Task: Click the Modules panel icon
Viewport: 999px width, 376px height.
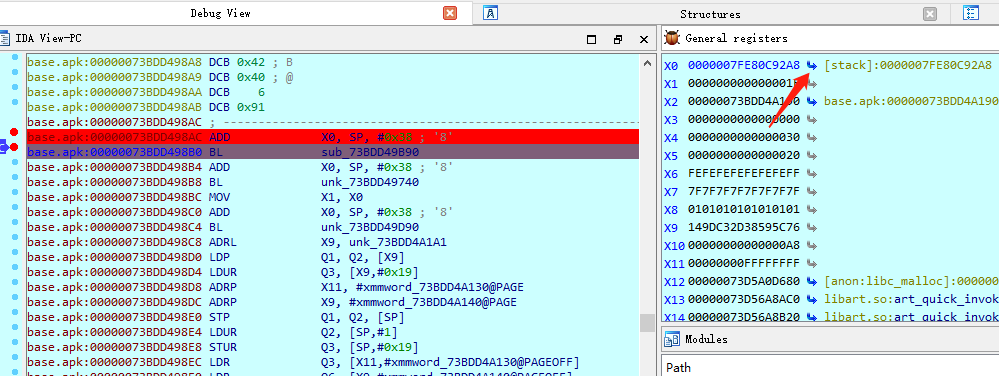Action: [672, 340]
